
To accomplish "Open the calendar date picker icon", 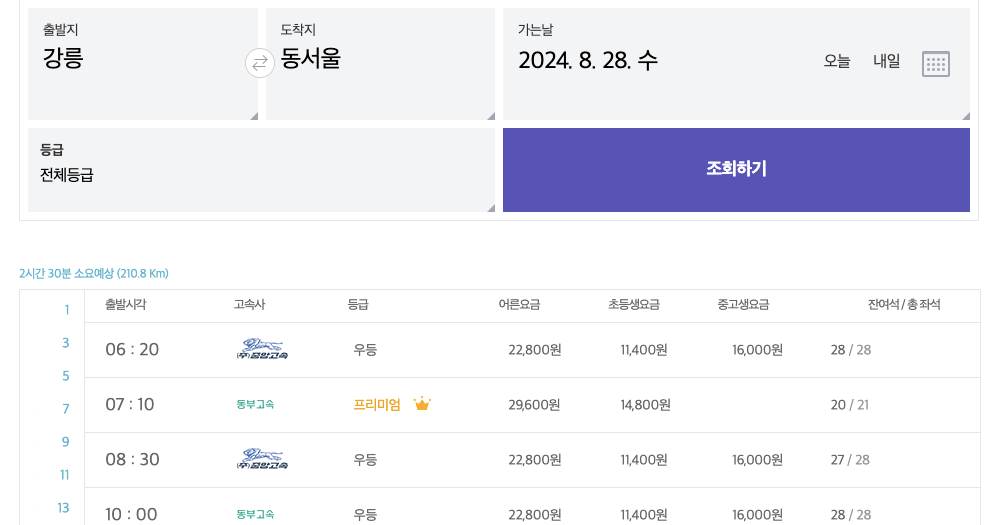I will pos(936,64).
